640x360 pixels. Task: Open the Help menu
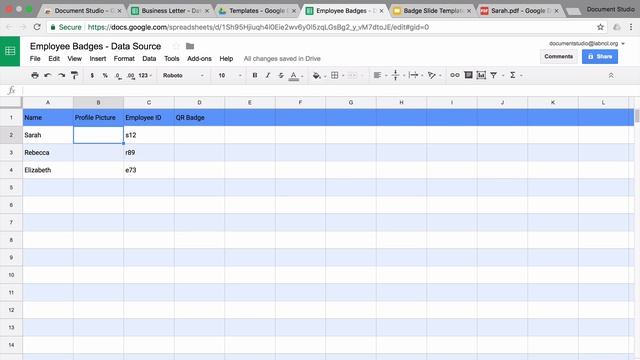click(x=226, y=58)
